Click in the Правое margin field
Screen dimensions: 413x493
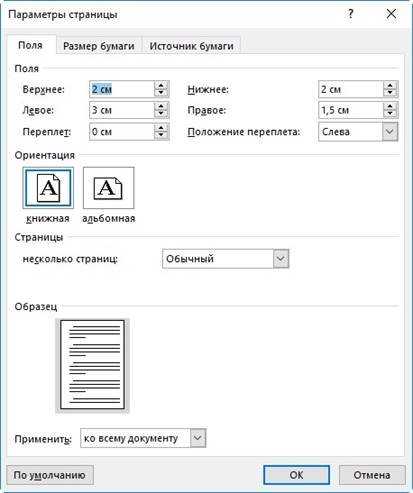350,110
